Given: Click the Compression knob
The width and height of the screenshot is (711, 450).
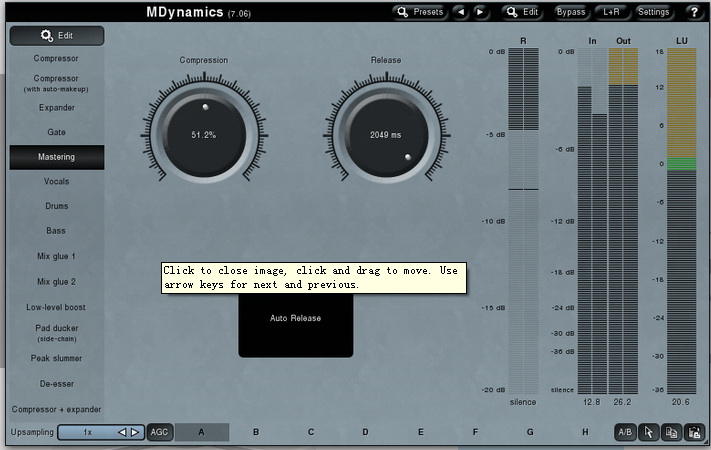Looking at the screenshot, I should pyautogui.click(x=204, y=135).
